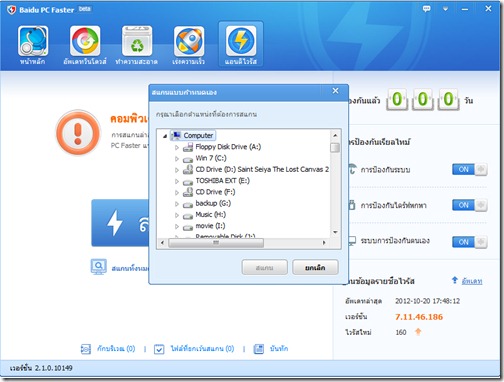
Task: Click the CD Drive (D:) disc icon
Action: click(x=188, y=169)
